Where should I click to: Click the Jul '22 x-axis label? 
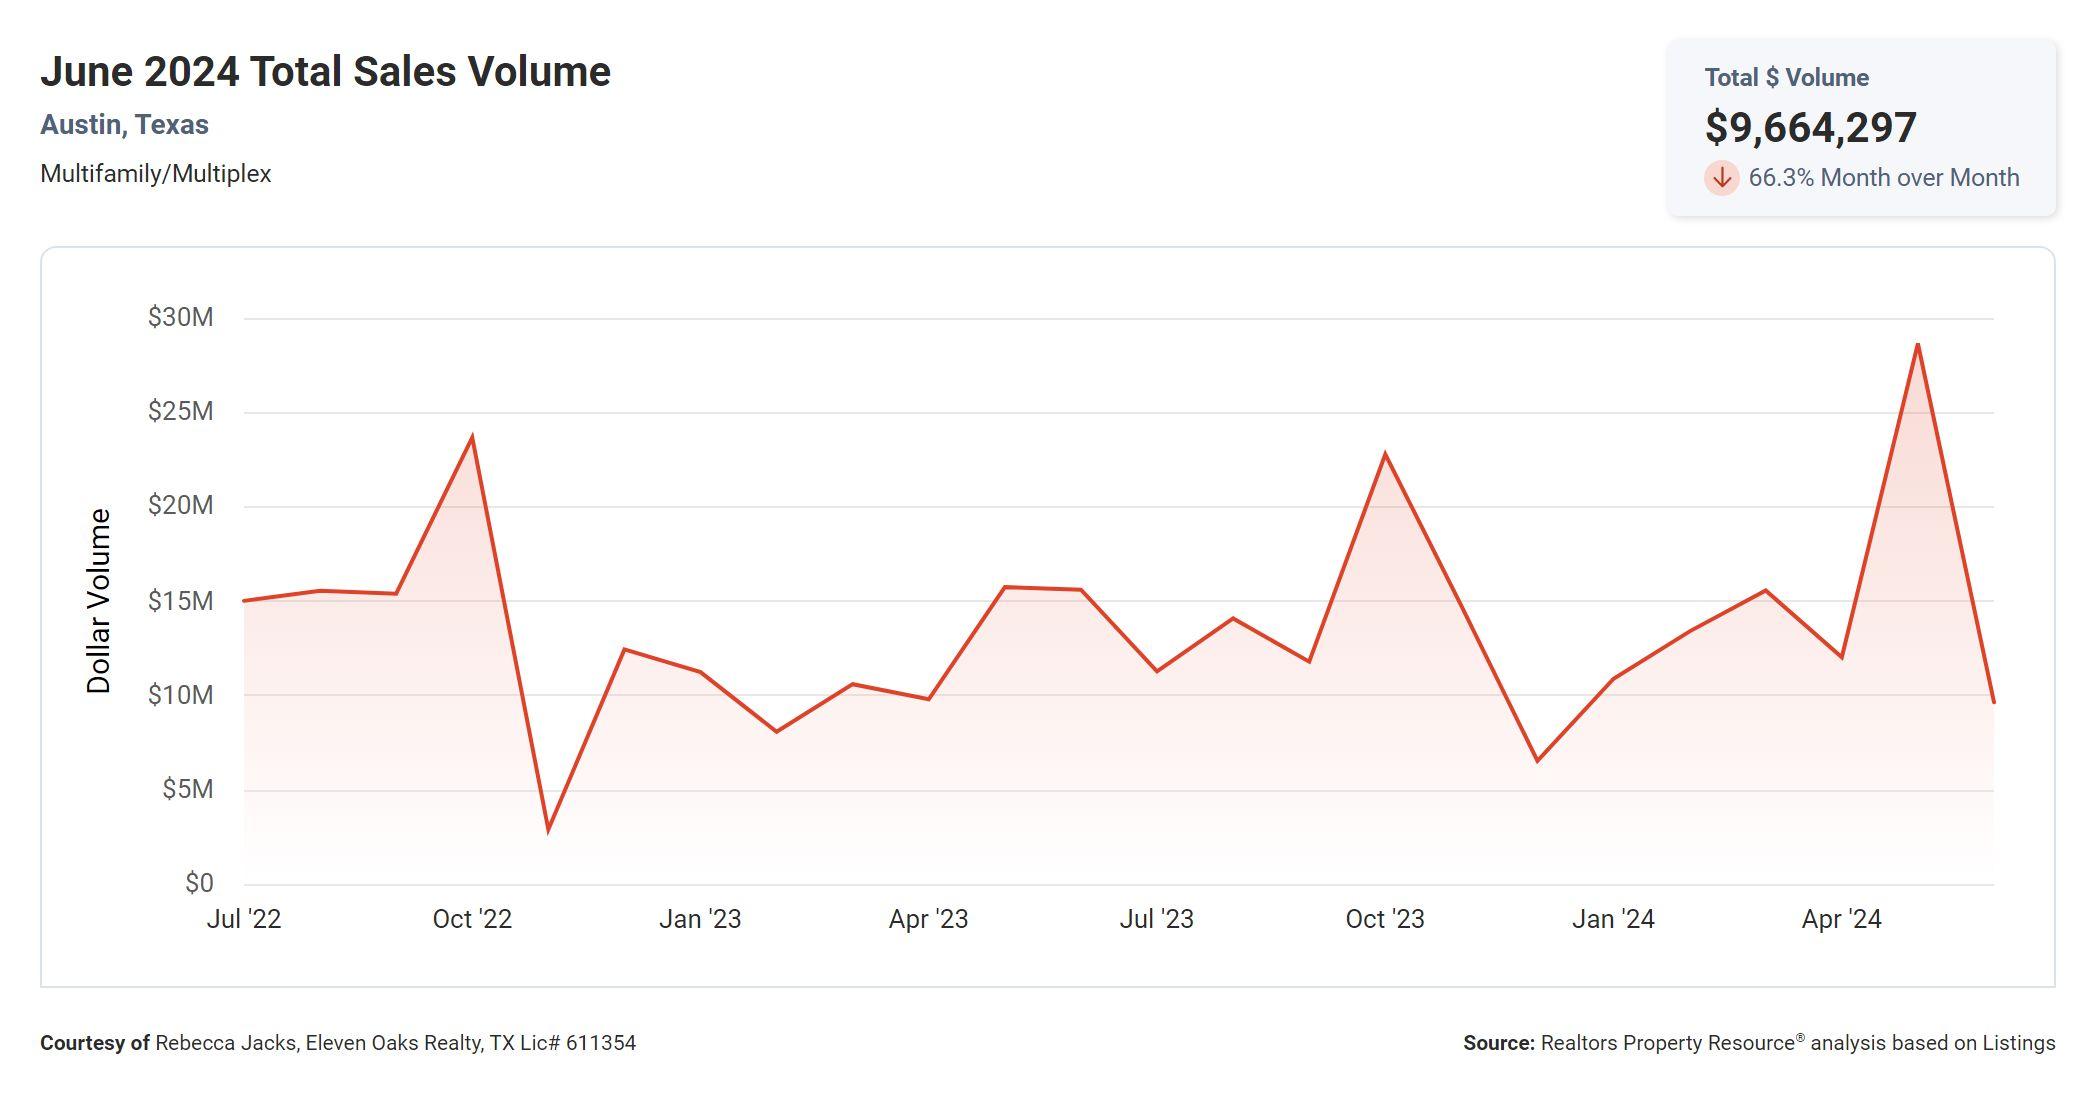(244, 919)
